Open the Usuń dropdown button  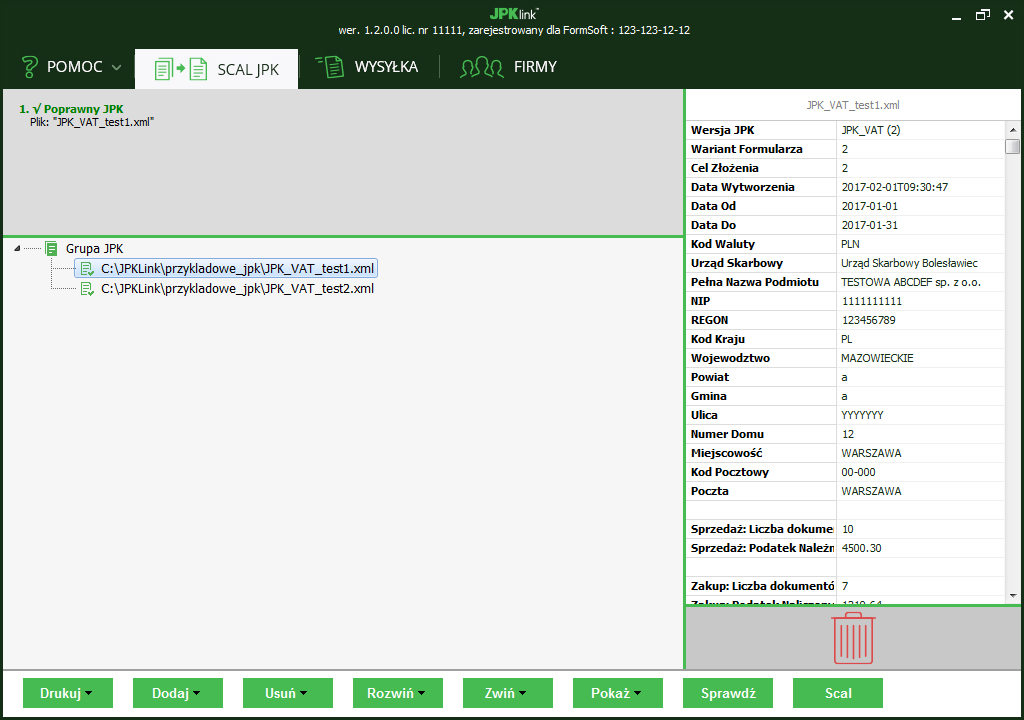tap(287, 693)
